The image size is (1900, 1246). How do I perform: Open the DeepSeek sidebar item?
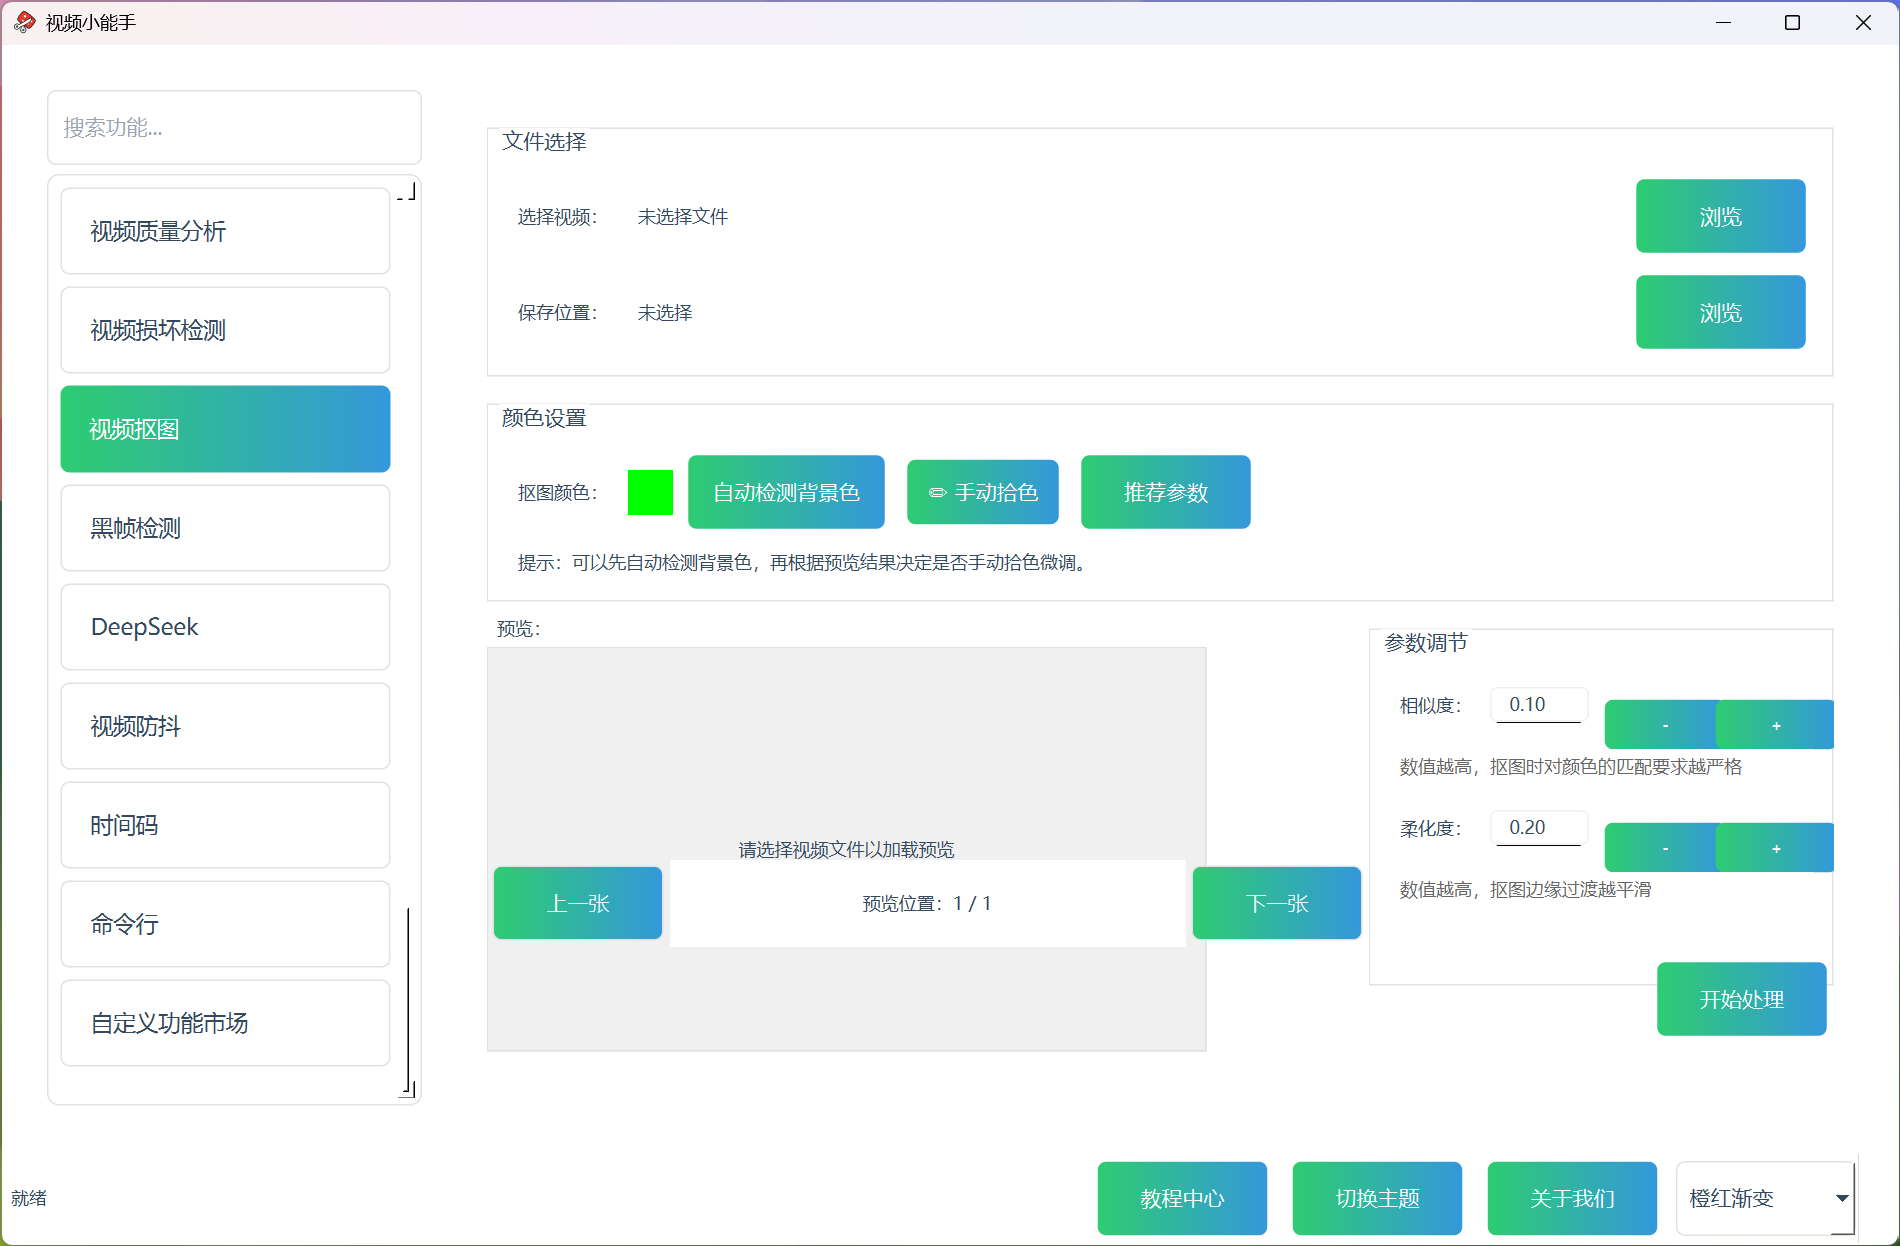click(x=225, y=627)
